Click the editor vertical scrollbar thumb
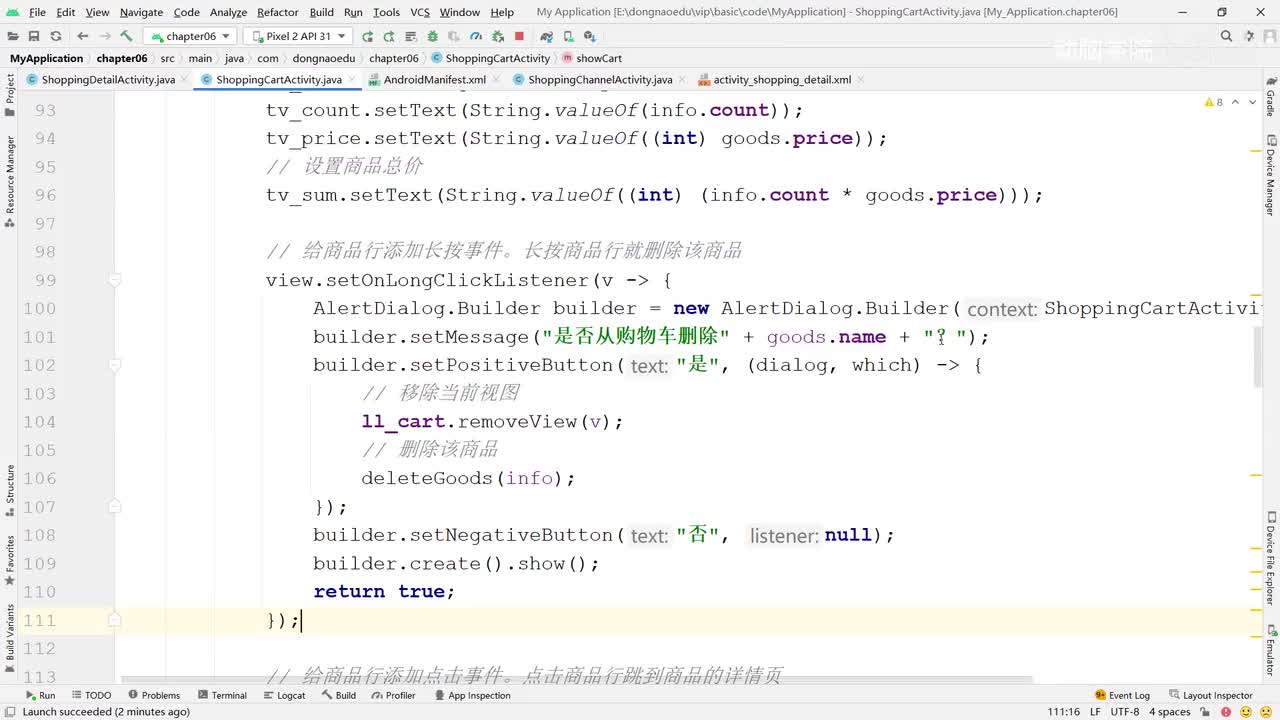1280x720 pixels. [x=1257, y=358]
